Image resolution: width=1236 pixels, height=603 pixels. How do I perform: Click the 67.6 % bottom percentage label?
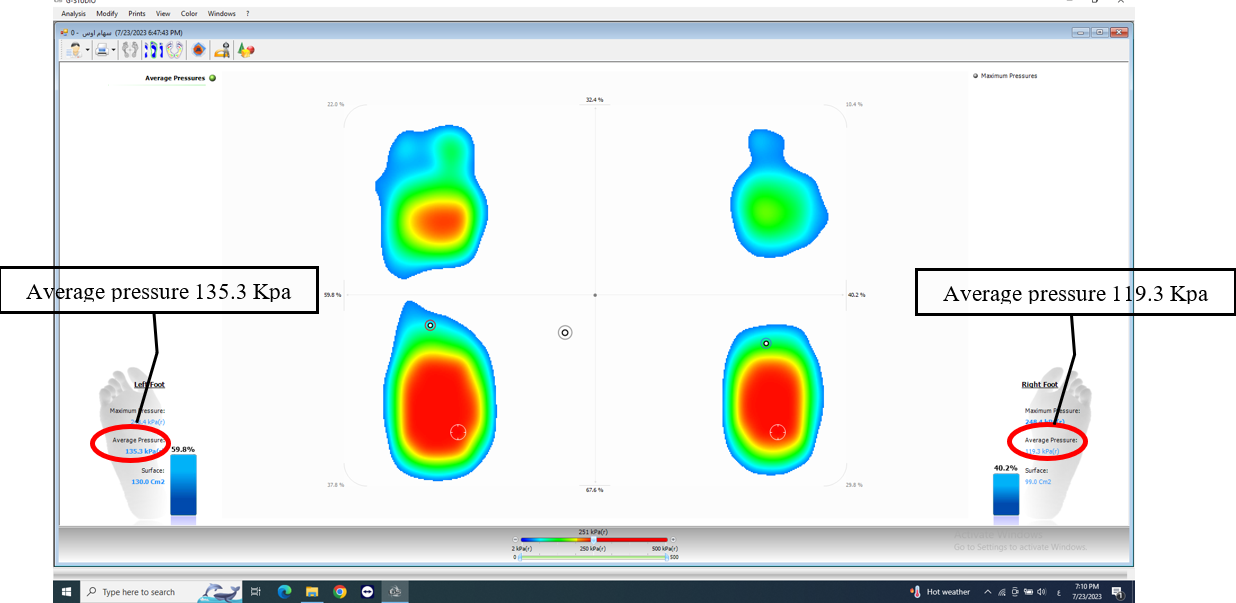tap(595, 490)
